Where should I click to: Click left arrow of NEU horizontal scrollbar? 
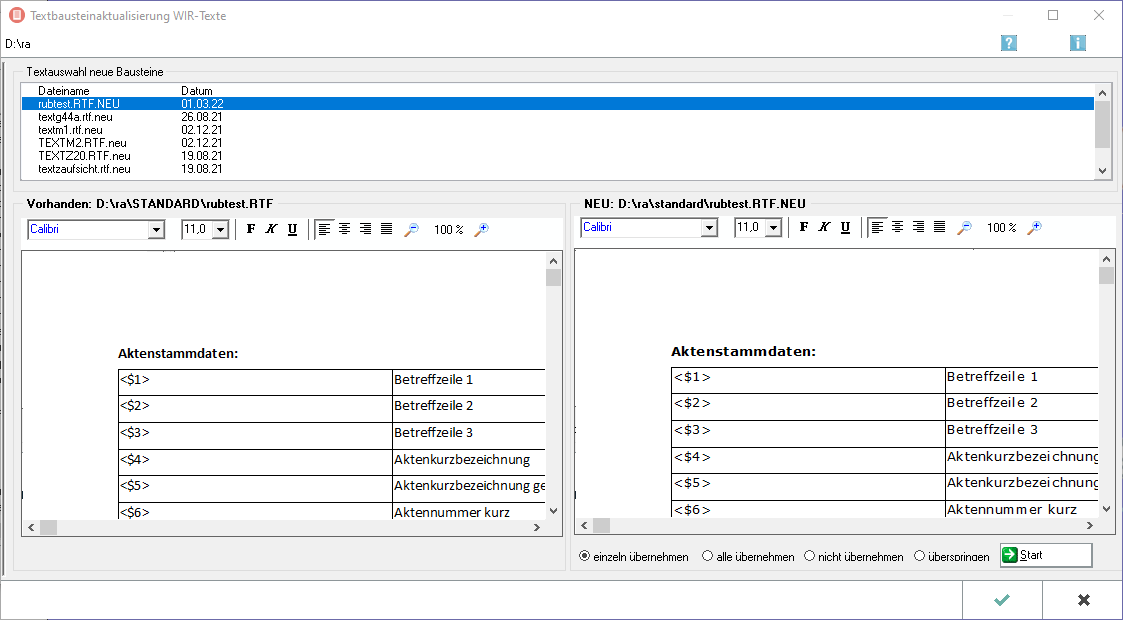click(x=584, y=525)
